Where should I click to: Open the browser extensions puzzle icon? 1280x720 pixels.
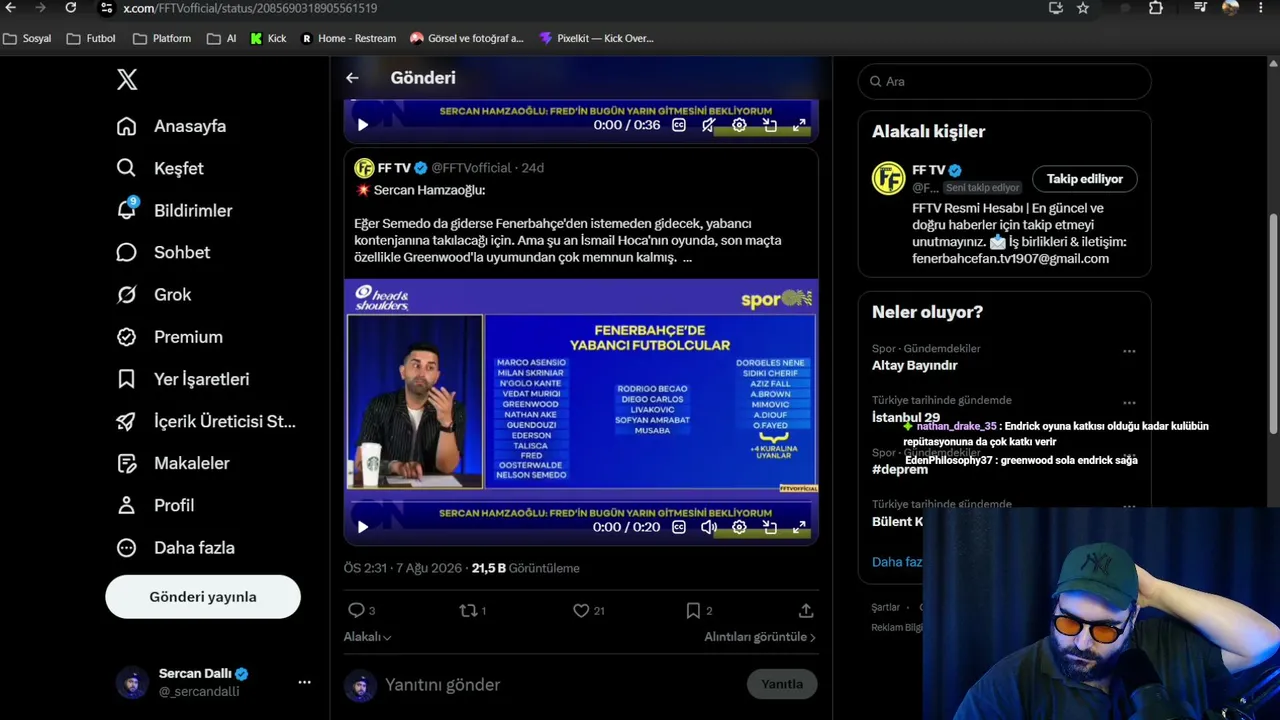(1156, 8)
